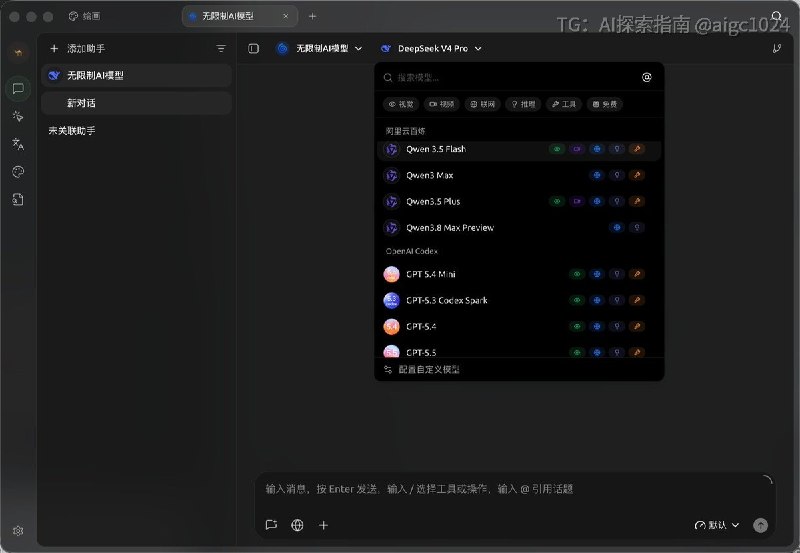This screenshot has height=553, width=800.
Task: Click the @ icon in model search bar
Action: (x=646, y=77)
